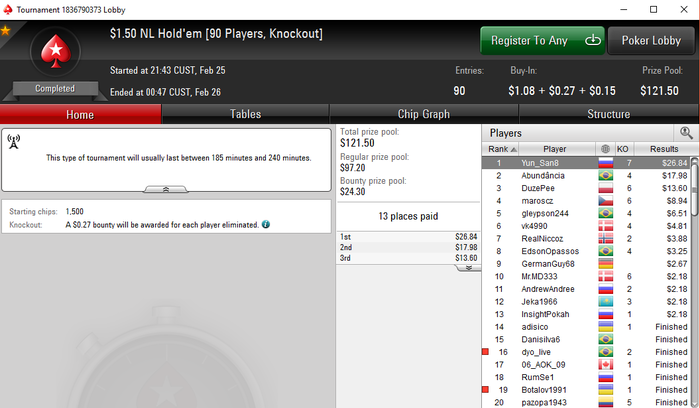Click the red marker beside dyo_live
This screenshot has height=408, width=700.
tap(485, 352)
